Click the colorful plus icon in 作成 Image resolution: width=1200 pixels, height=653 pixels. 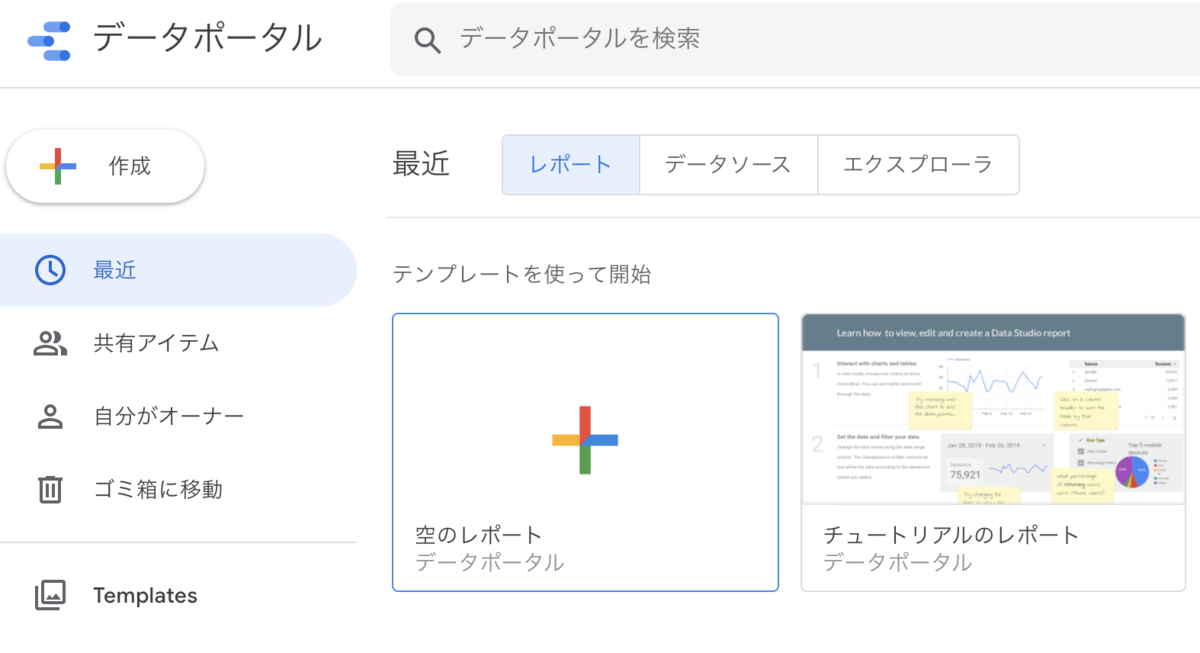(x=58, y=166)
